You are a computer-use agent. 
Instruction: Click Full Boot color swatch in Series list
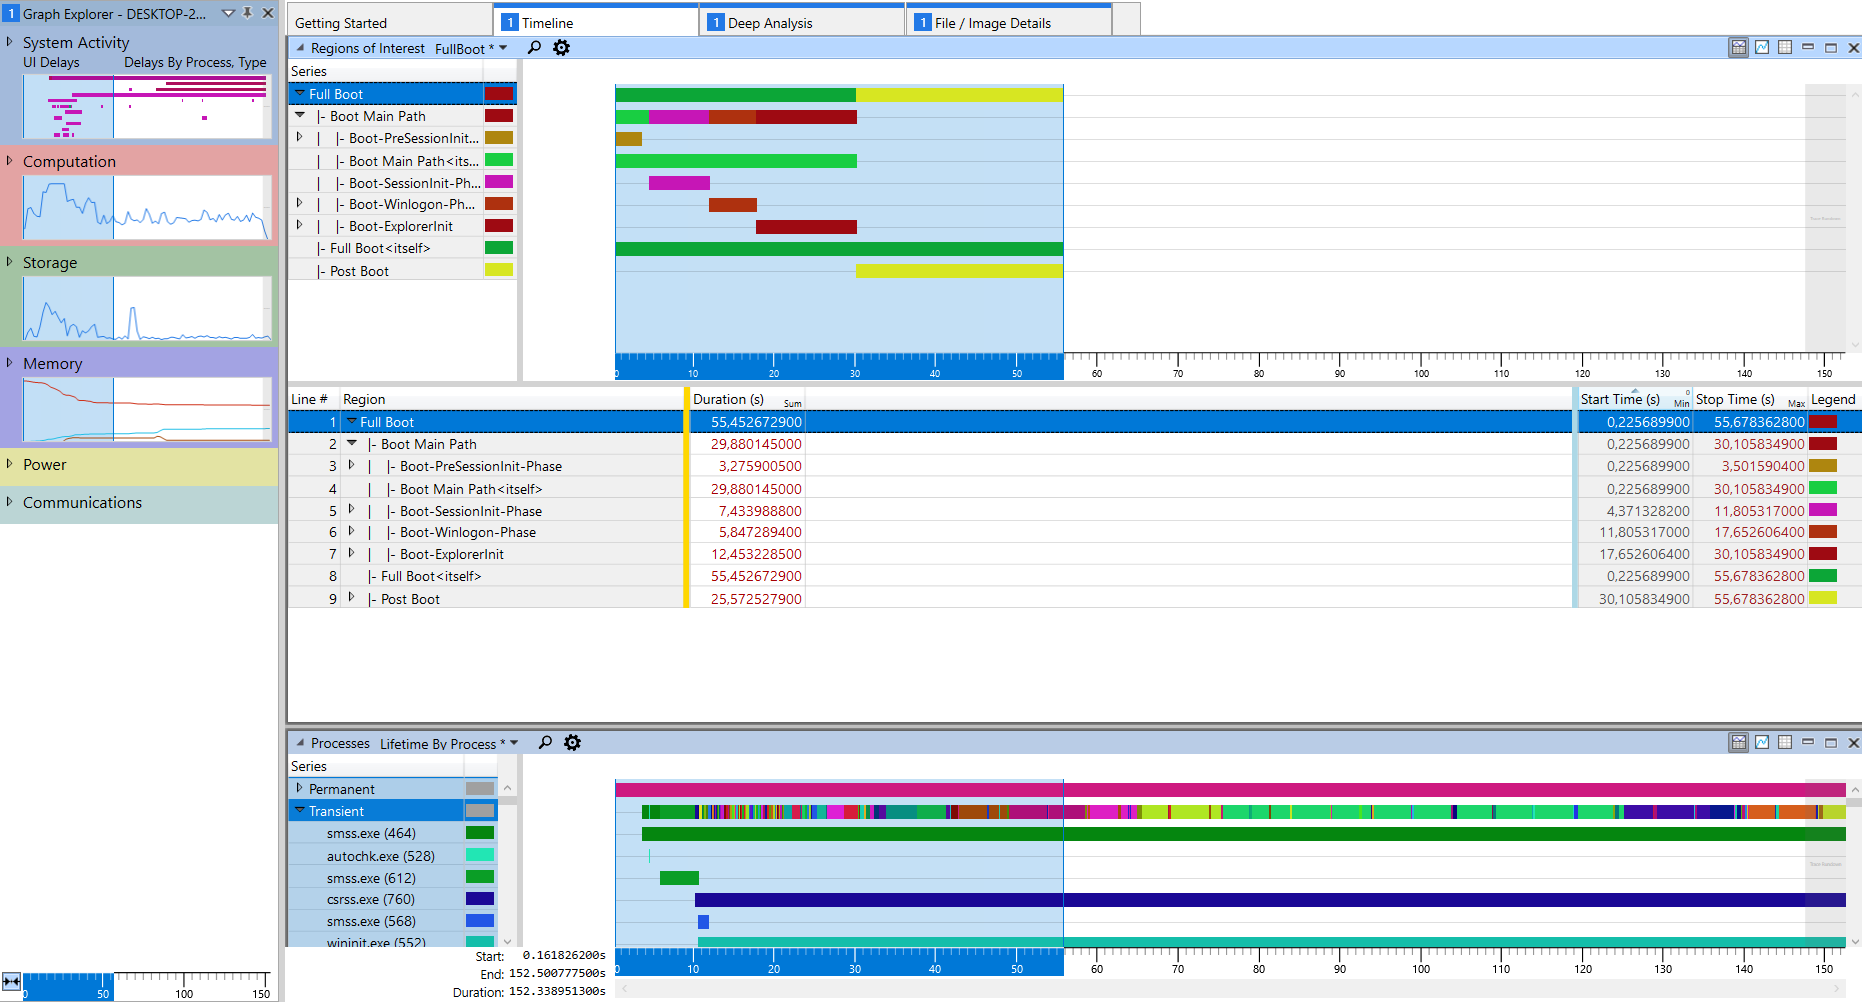coord(499,94)
